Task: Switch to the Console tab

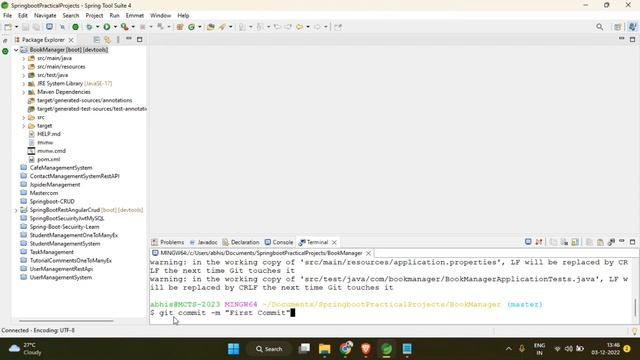Action: pyautogui.click(x=279, y=242)
